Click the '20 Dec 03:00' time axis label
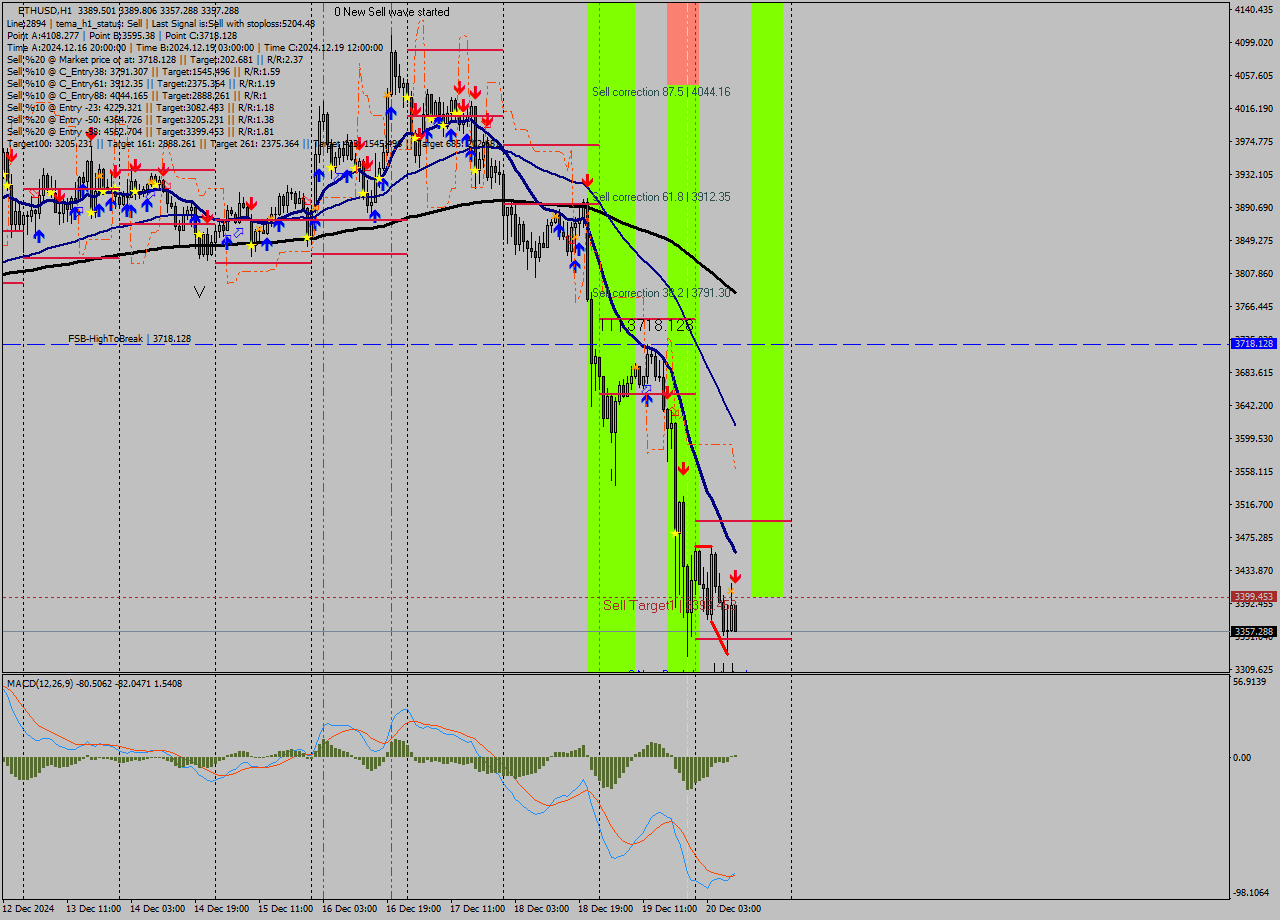 coord(733,909)
